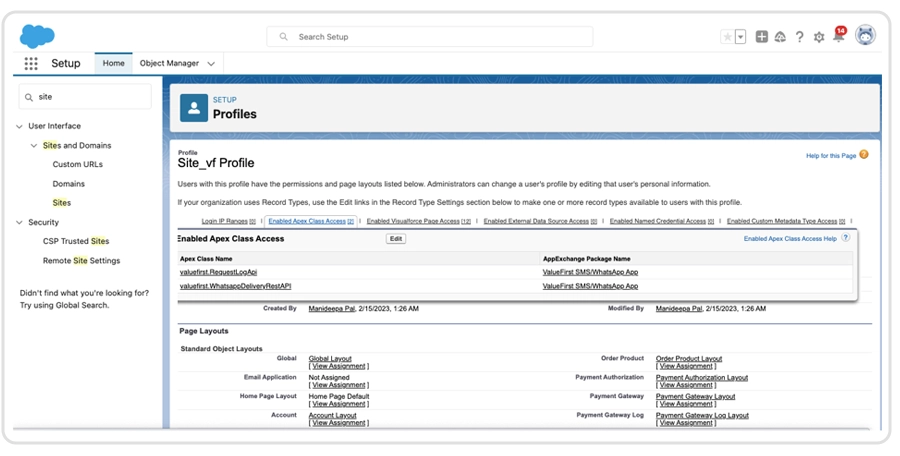This screenshot has height=456, width=900.
Task: Click the favorites star icon
Action: point(727,37)
